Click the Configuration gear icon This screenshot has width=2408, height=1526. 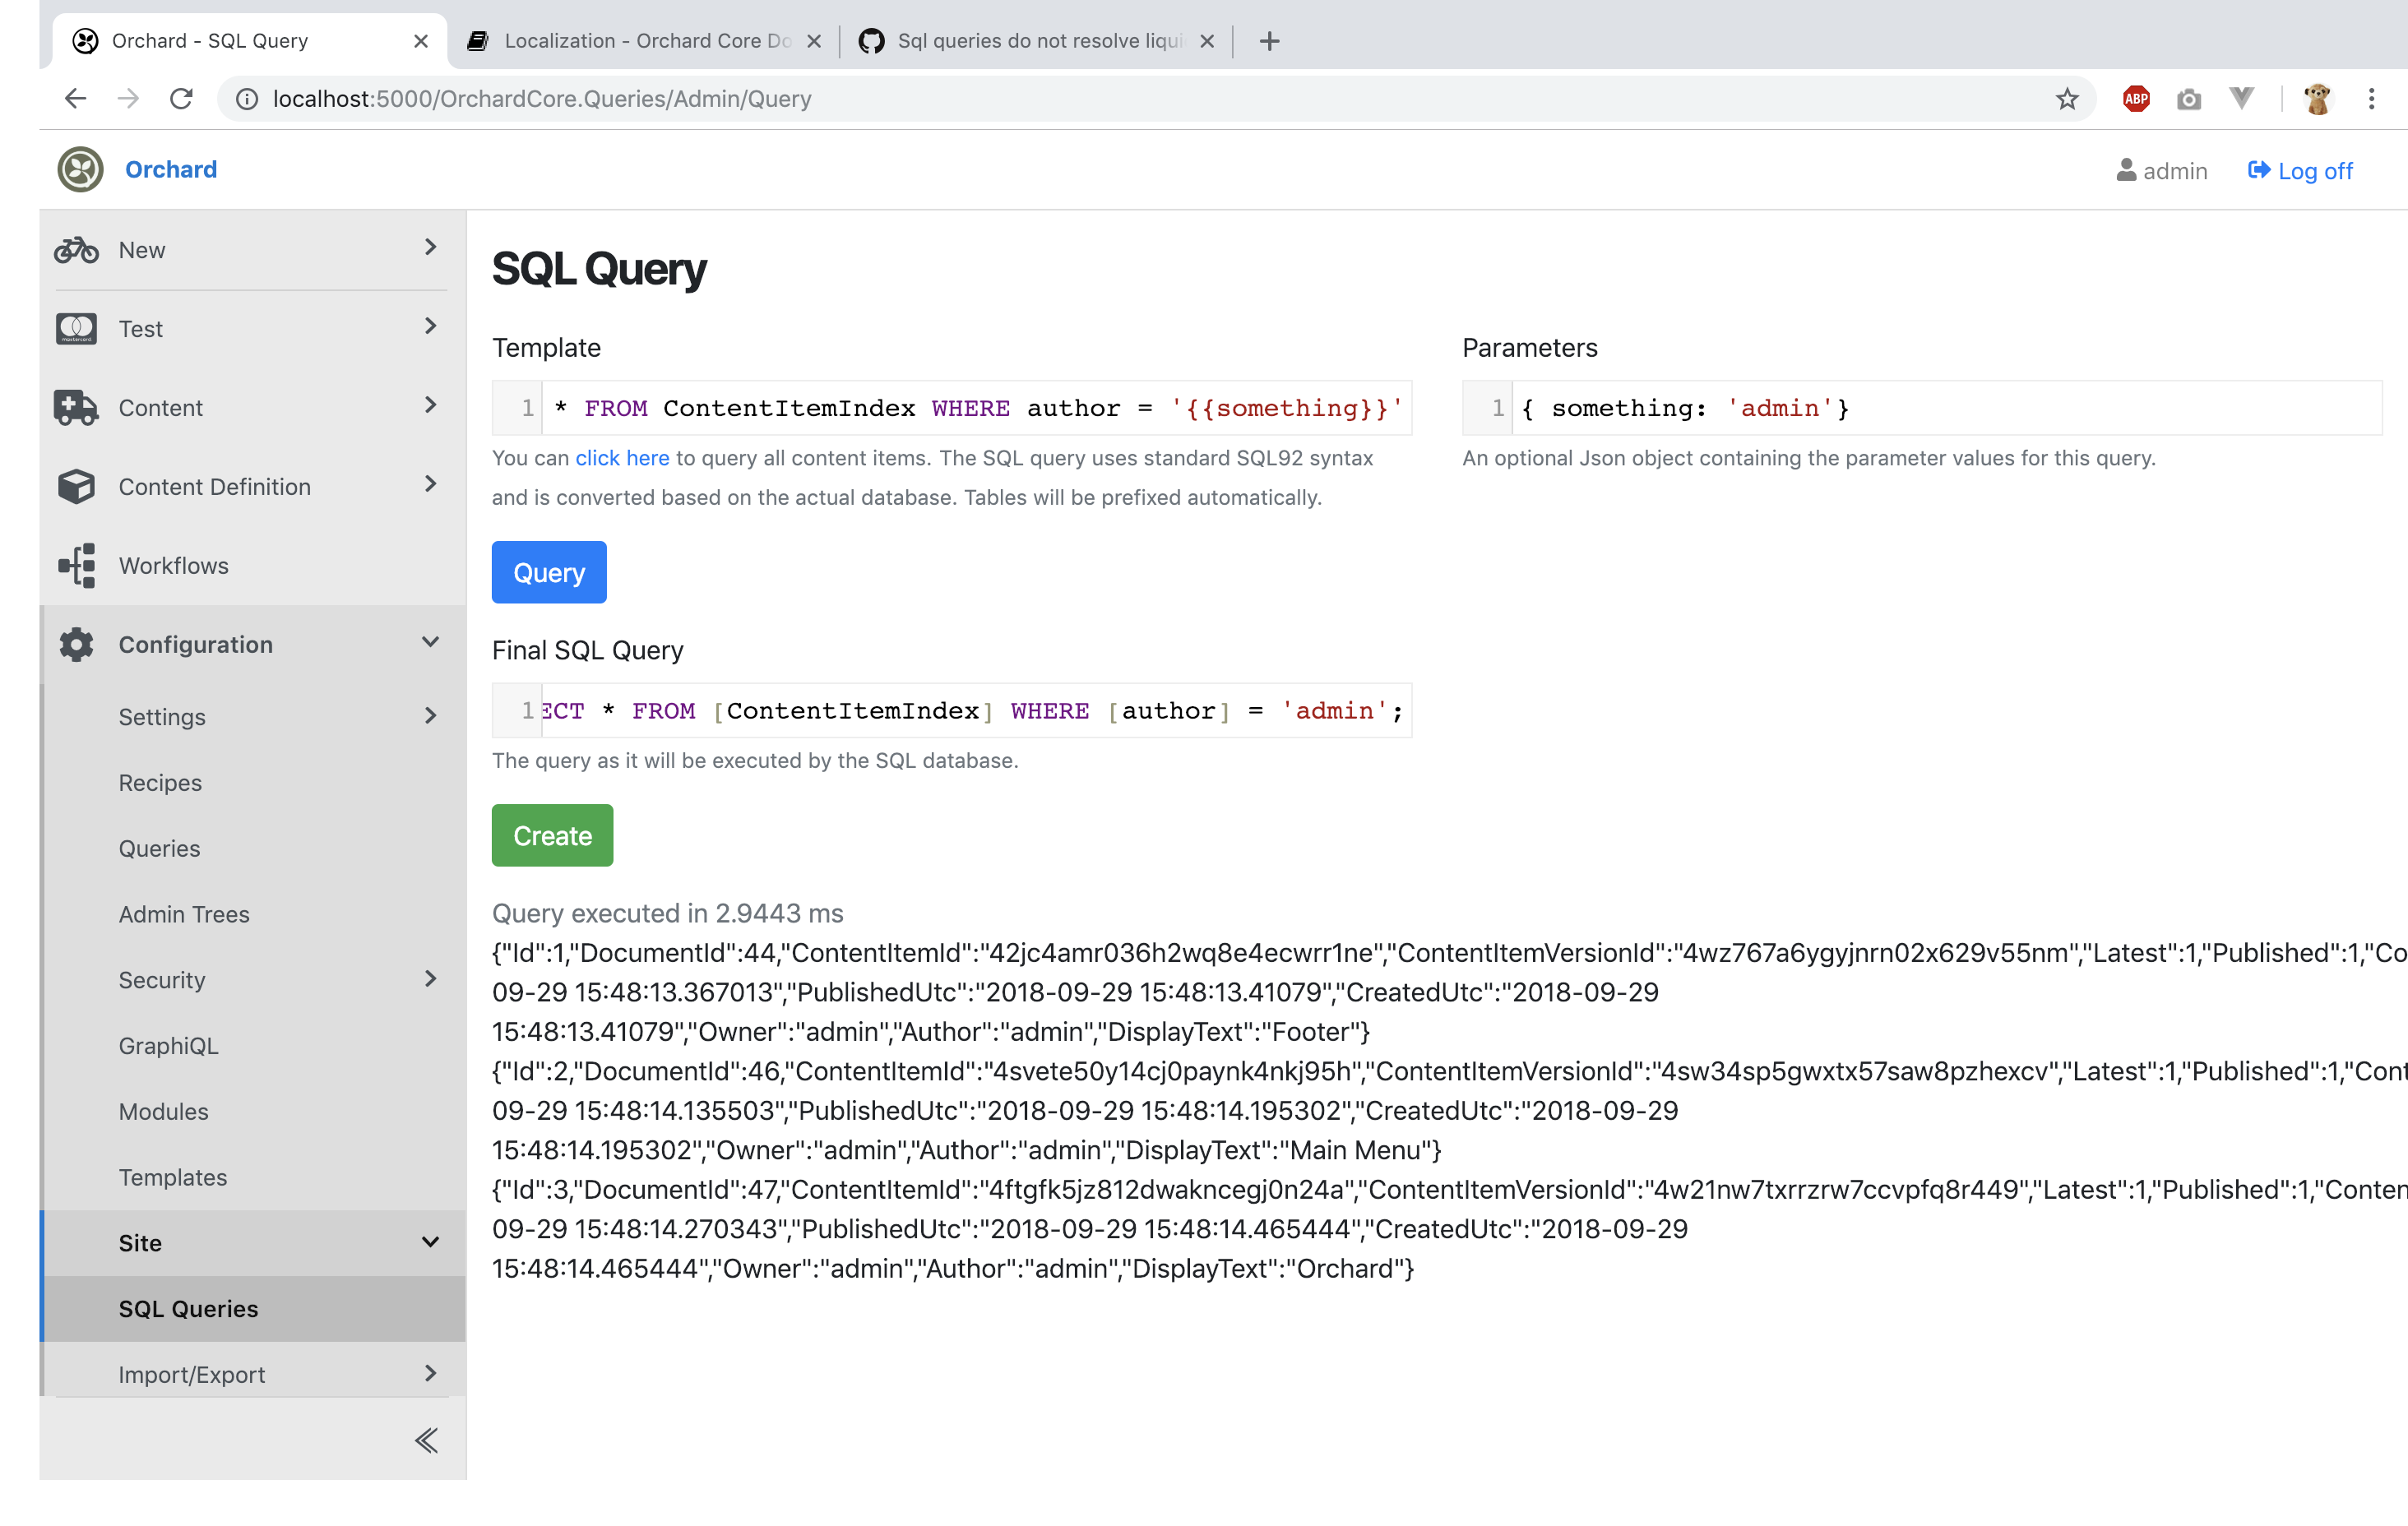(x=76, y=644)
